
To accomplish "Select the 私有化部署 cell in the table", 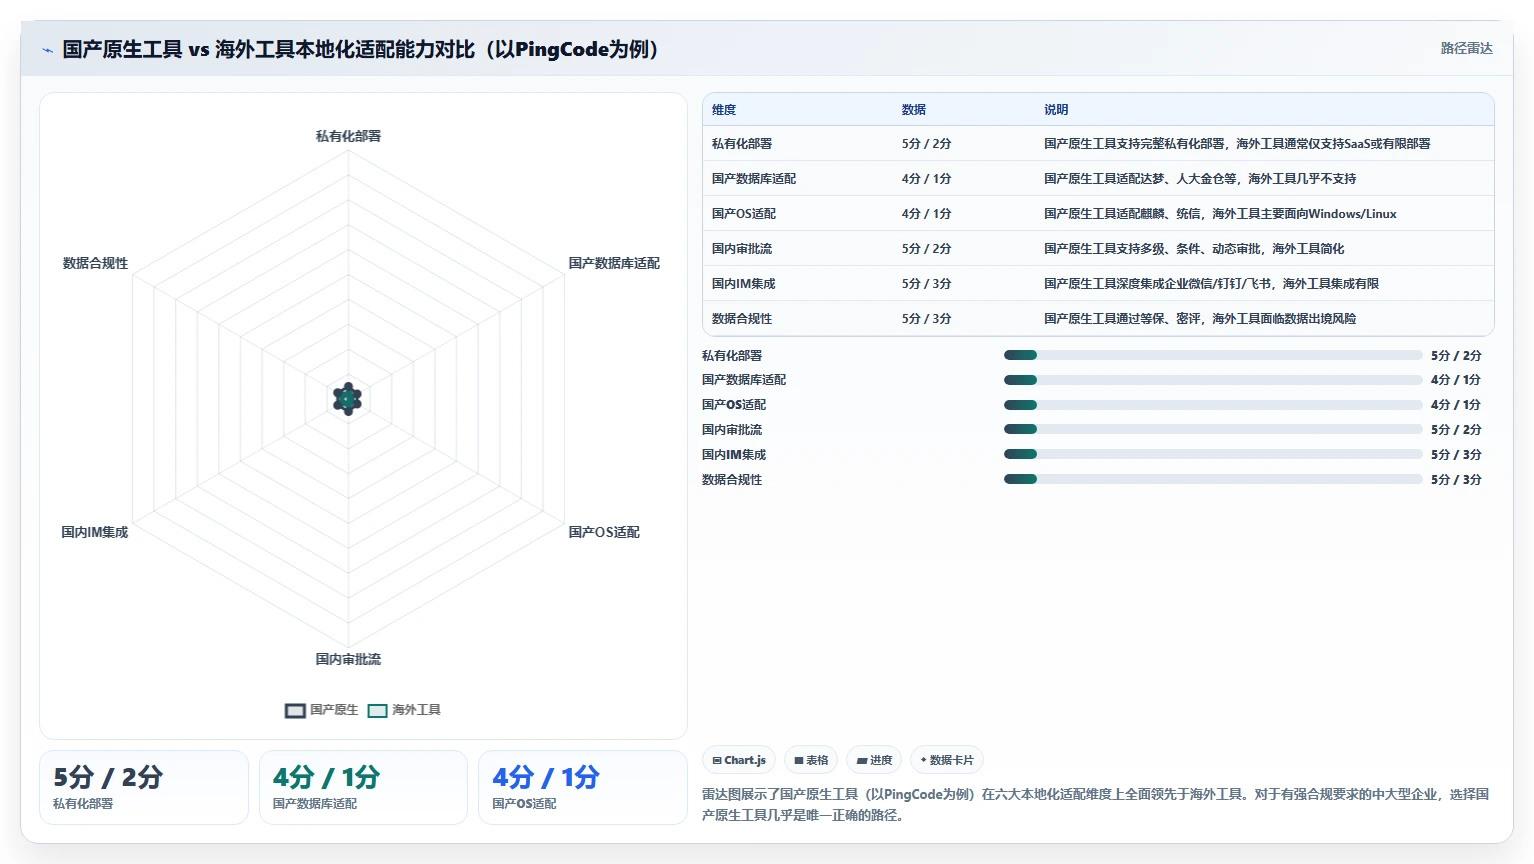I will coord(742,144).
